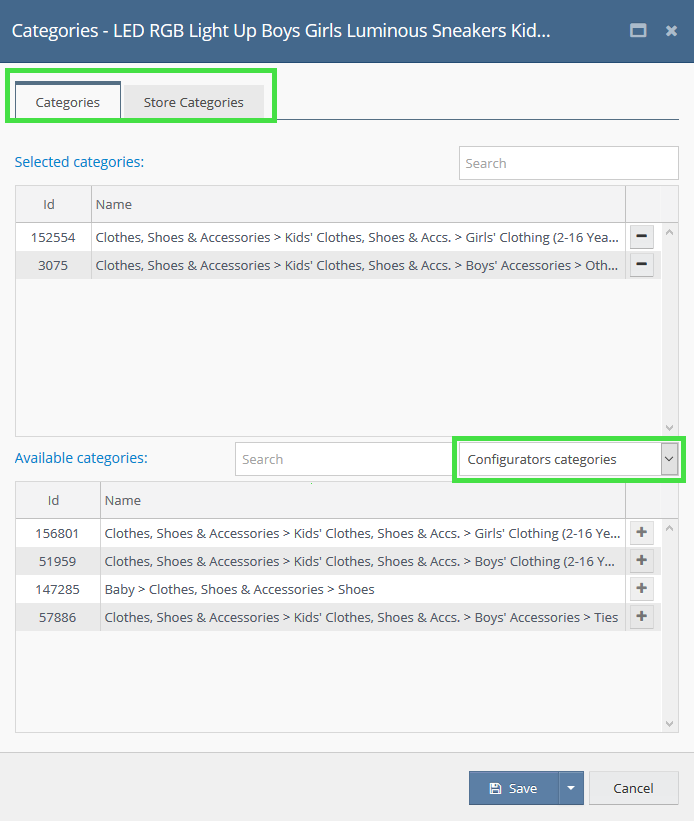Sort selected categories by Id column header

[x=49, y=204]
